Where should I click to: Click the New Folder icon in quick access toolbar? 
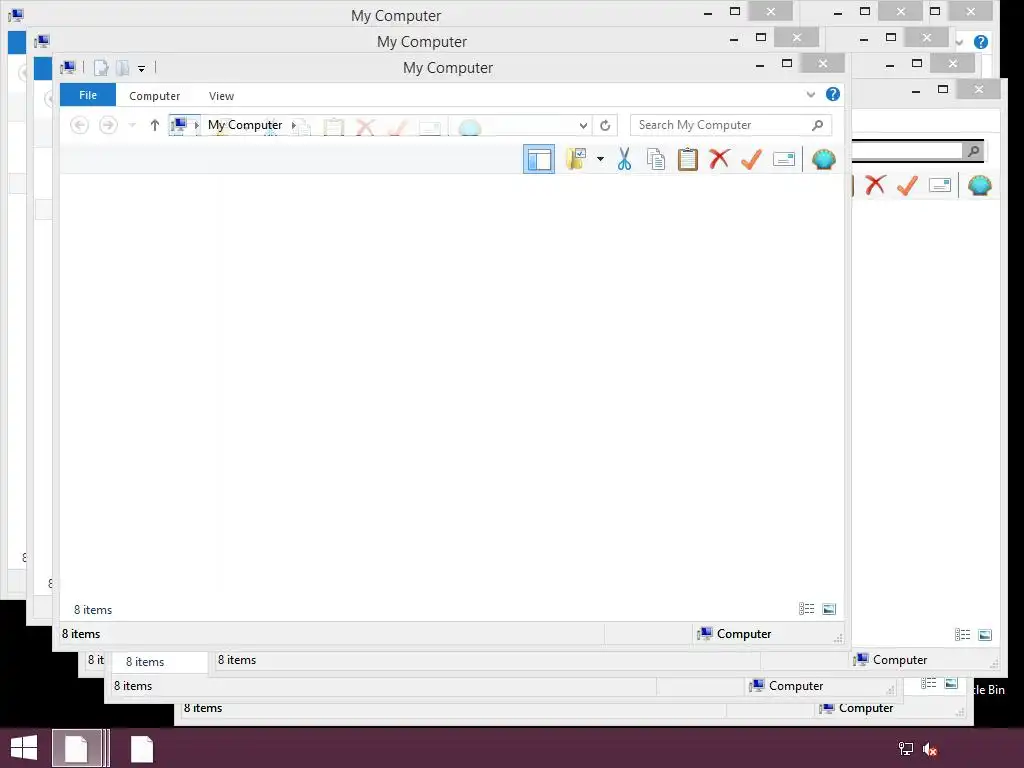122,68
